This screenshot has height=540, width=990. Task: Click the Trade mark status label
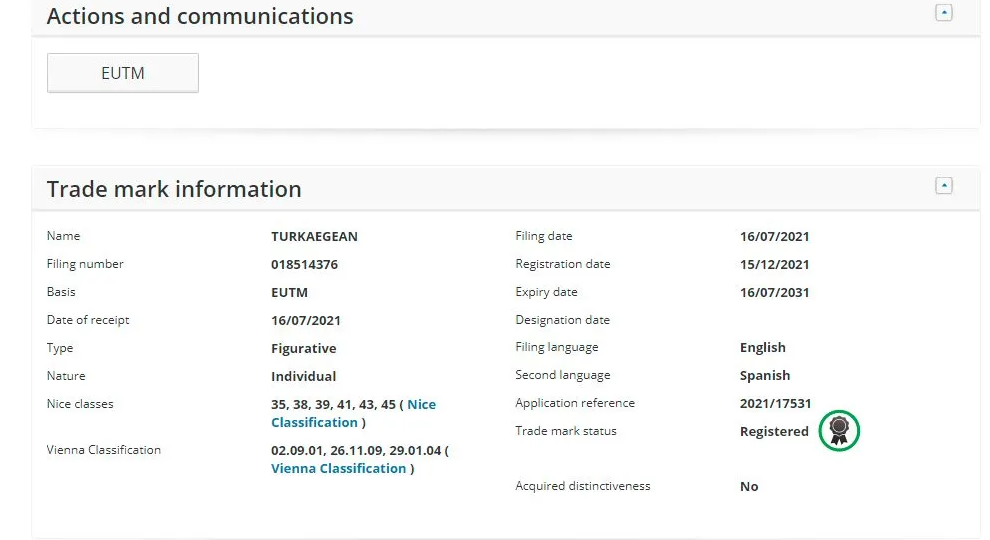pos(566,431)
